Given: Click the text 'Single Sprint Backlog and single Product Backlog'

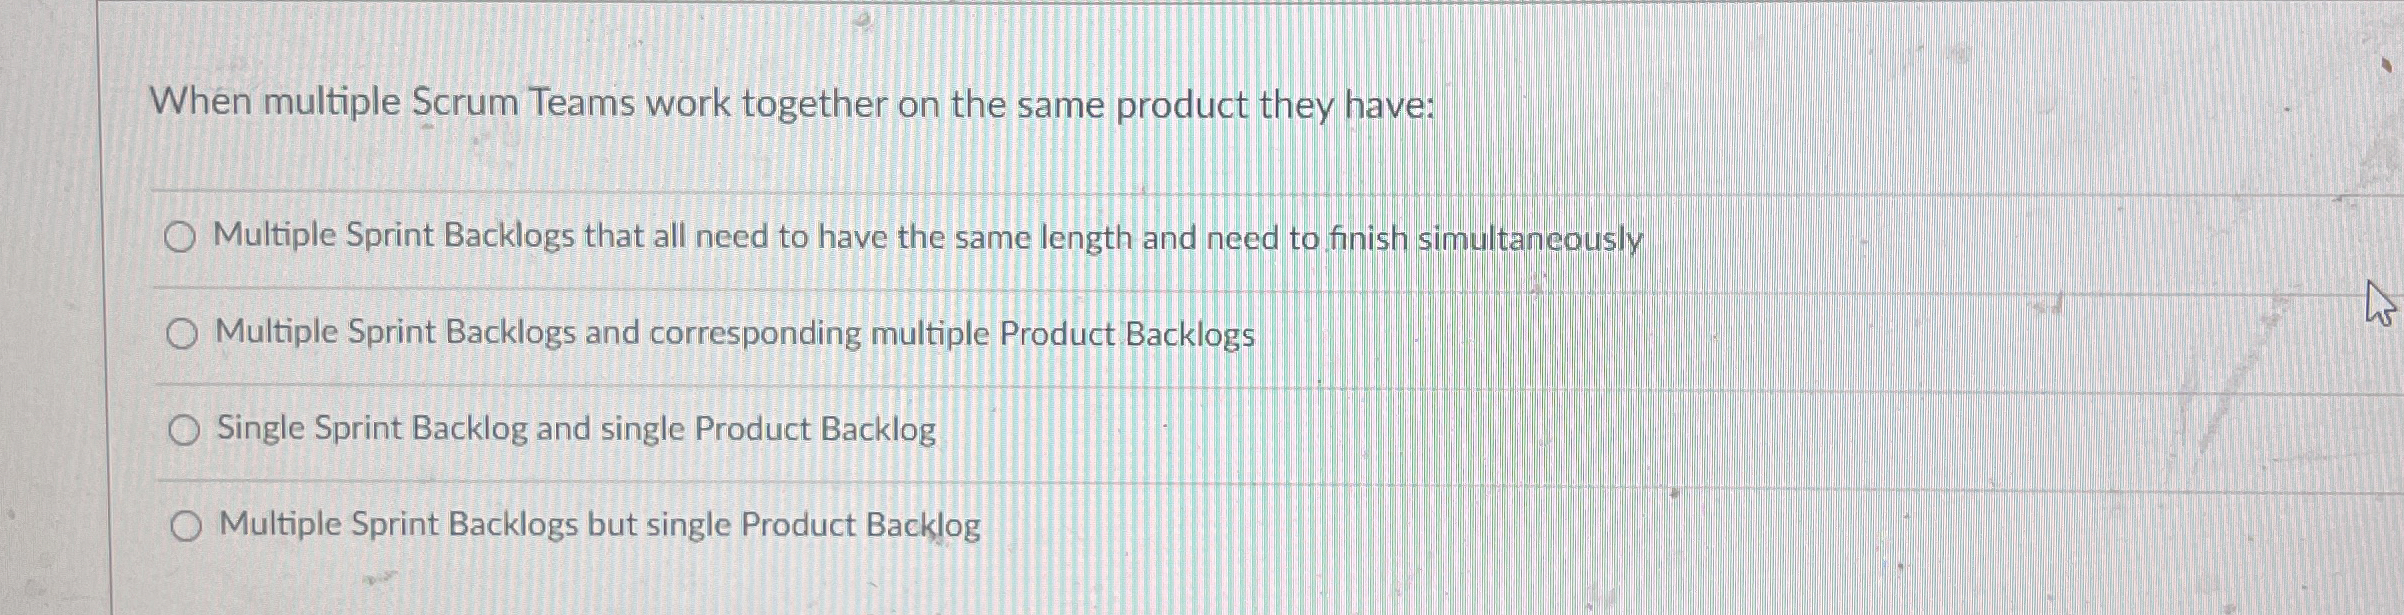Looking at the screenshot, I should point(575,430).
